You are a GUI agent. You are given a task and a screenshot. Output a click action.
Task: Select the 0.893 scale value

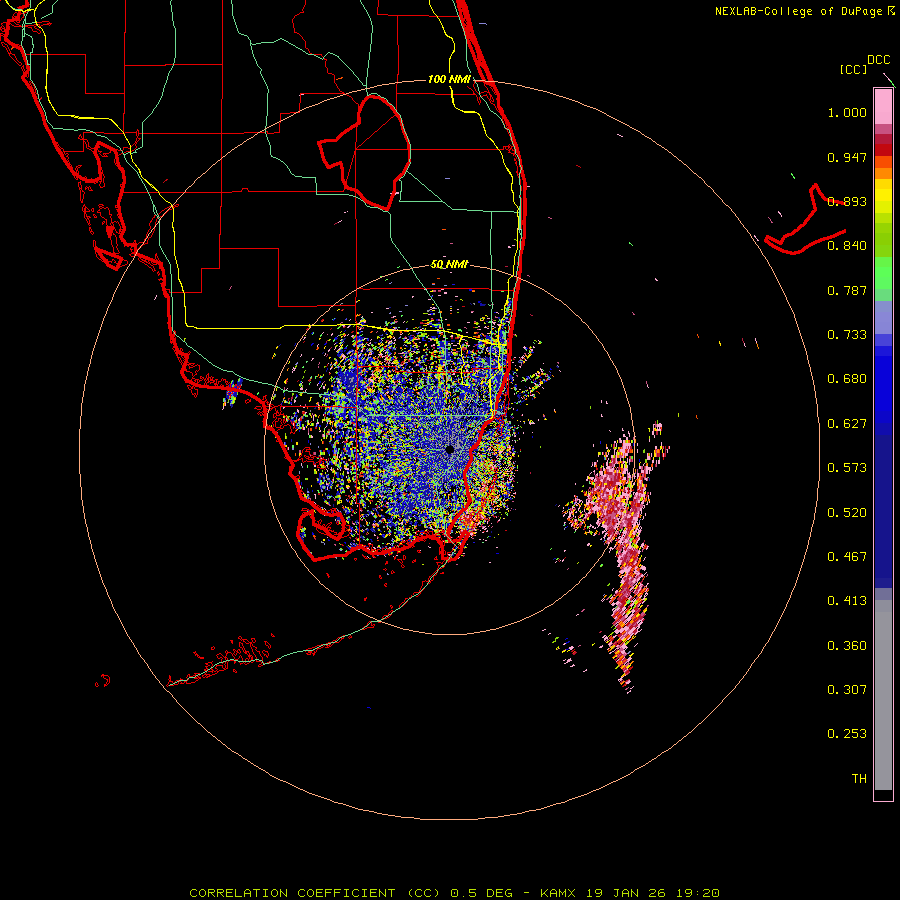tap(847, 201)
